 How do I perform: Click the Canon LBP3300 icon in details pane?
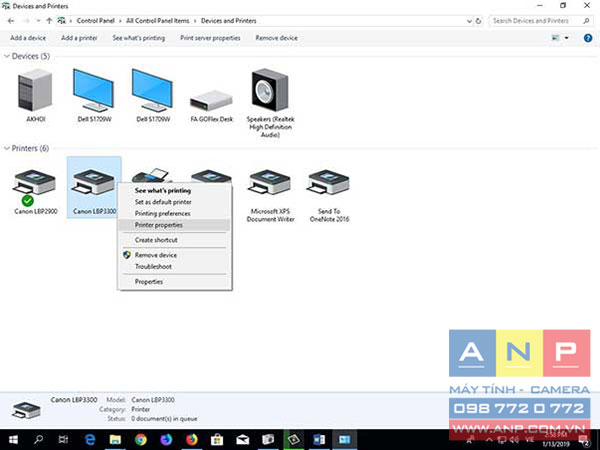pyautogui.click(x=26, y=410)
